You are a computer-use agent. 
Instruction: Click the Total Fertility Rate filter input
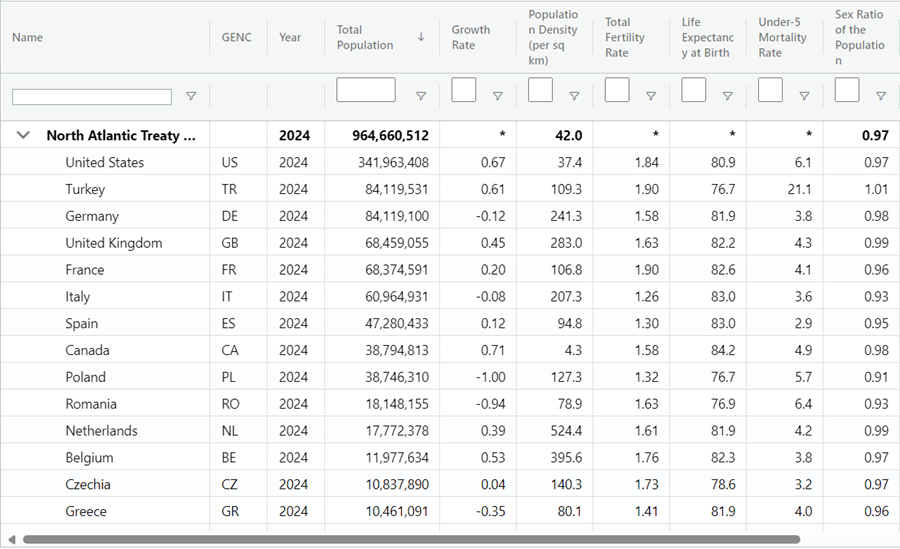click(x=617, y=90)
